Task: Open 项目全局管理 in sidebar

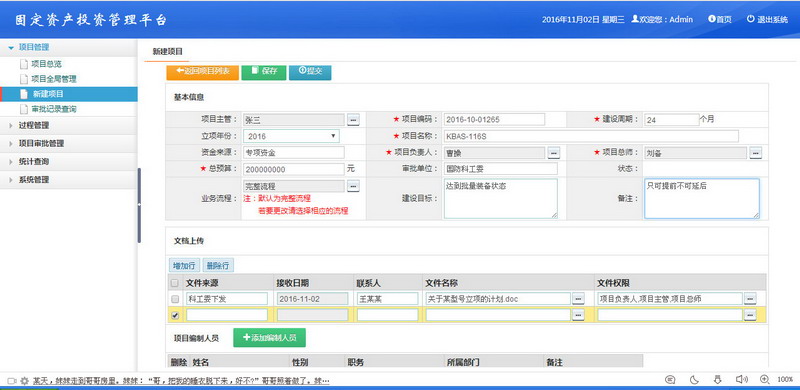Action: (x=54, y=79)
